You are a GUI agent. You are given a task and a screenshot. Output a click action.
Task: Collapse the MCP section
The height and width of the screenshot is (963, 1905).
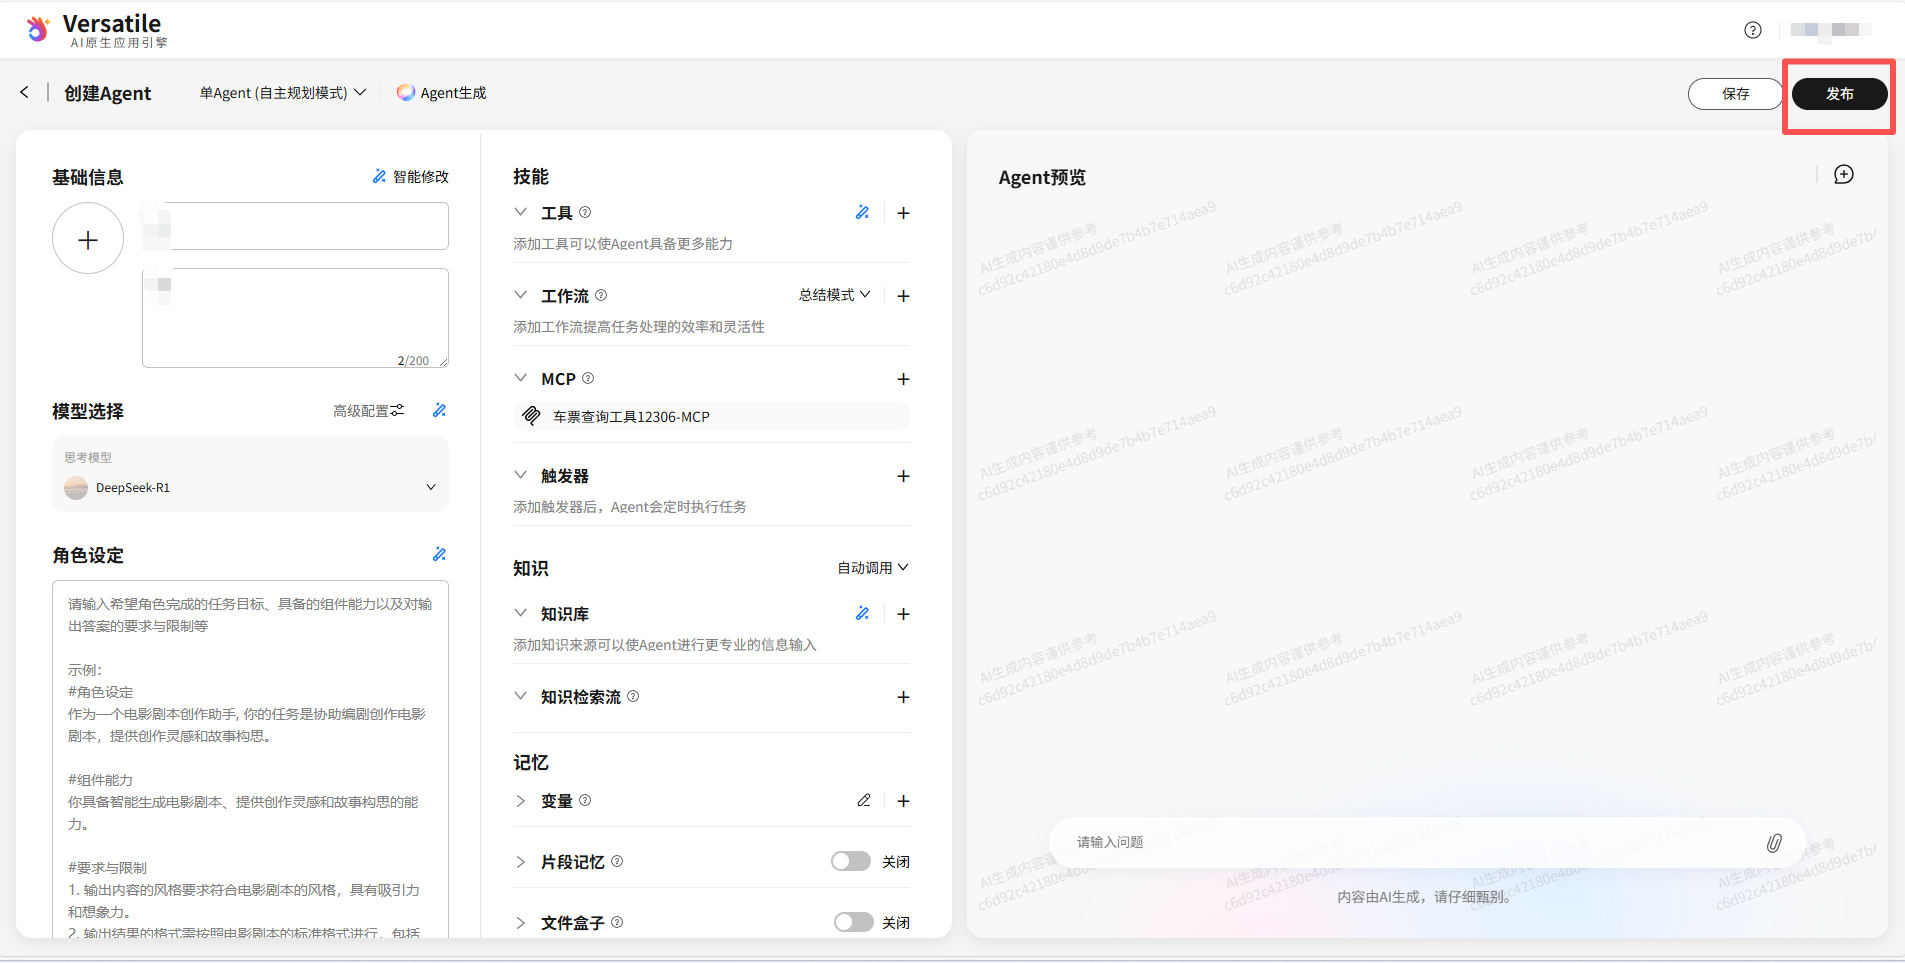(520, 379)
